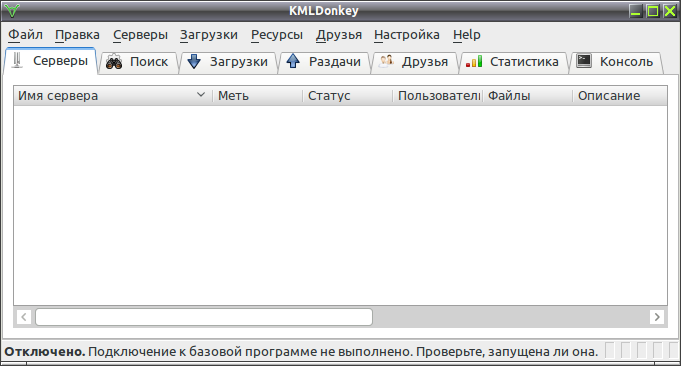This screenshot has width=681, height=366.
Task: Click the horizontal scrollbar right arrow
Action: 657,317
